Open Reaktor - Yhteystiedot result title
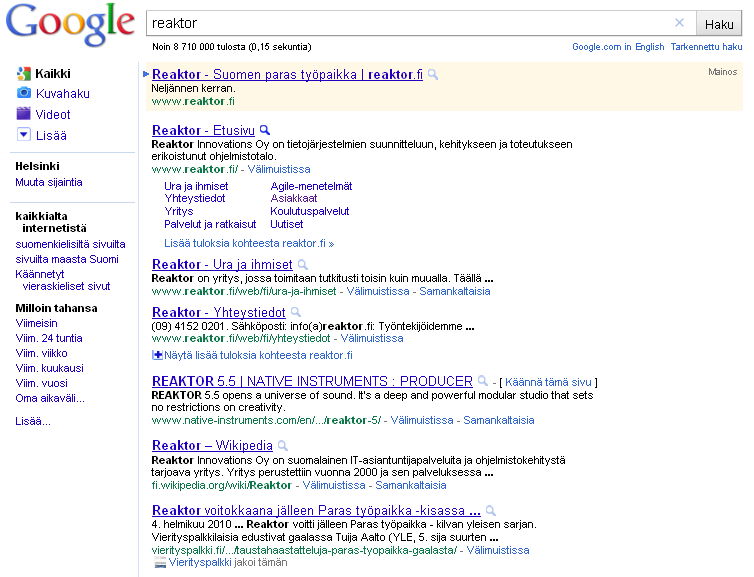754x577 pixels. pos(219,313)
